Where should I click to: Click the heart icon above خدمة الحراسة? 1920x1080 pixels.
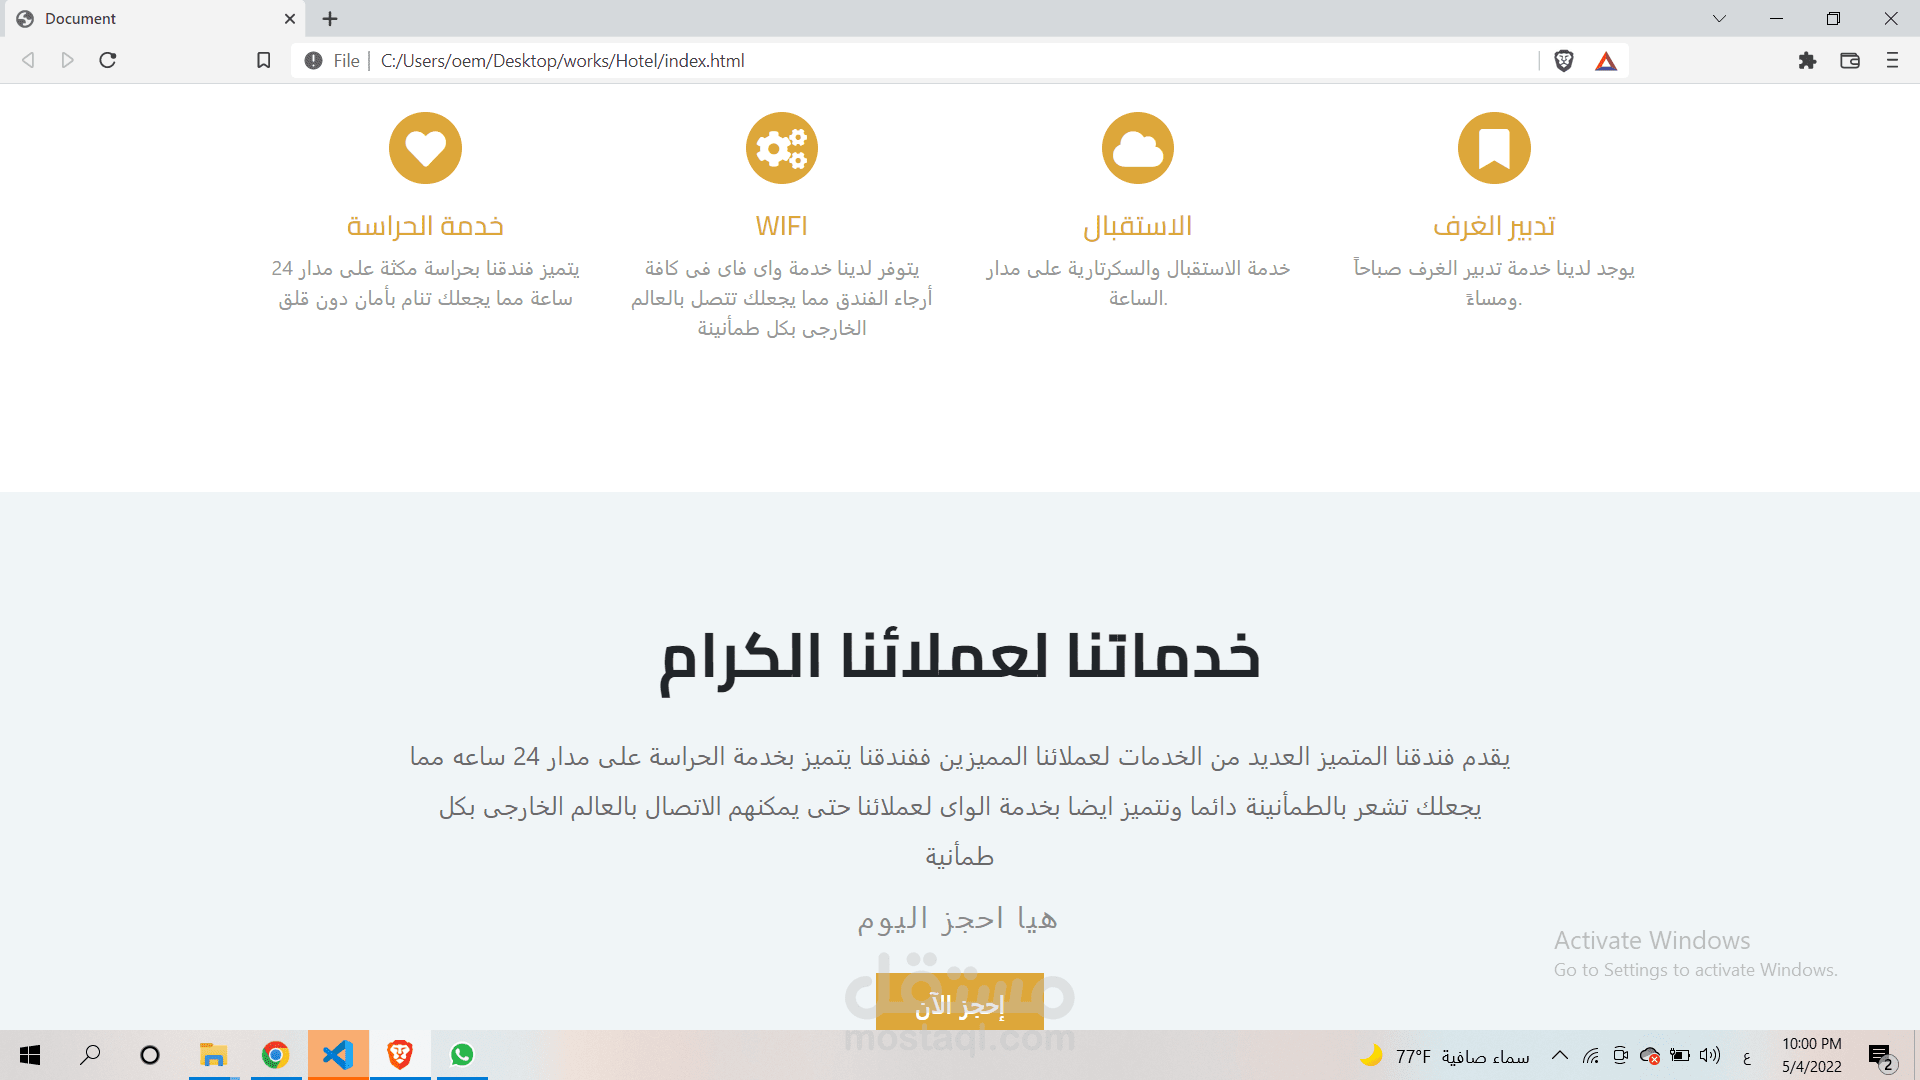[425, 148]
